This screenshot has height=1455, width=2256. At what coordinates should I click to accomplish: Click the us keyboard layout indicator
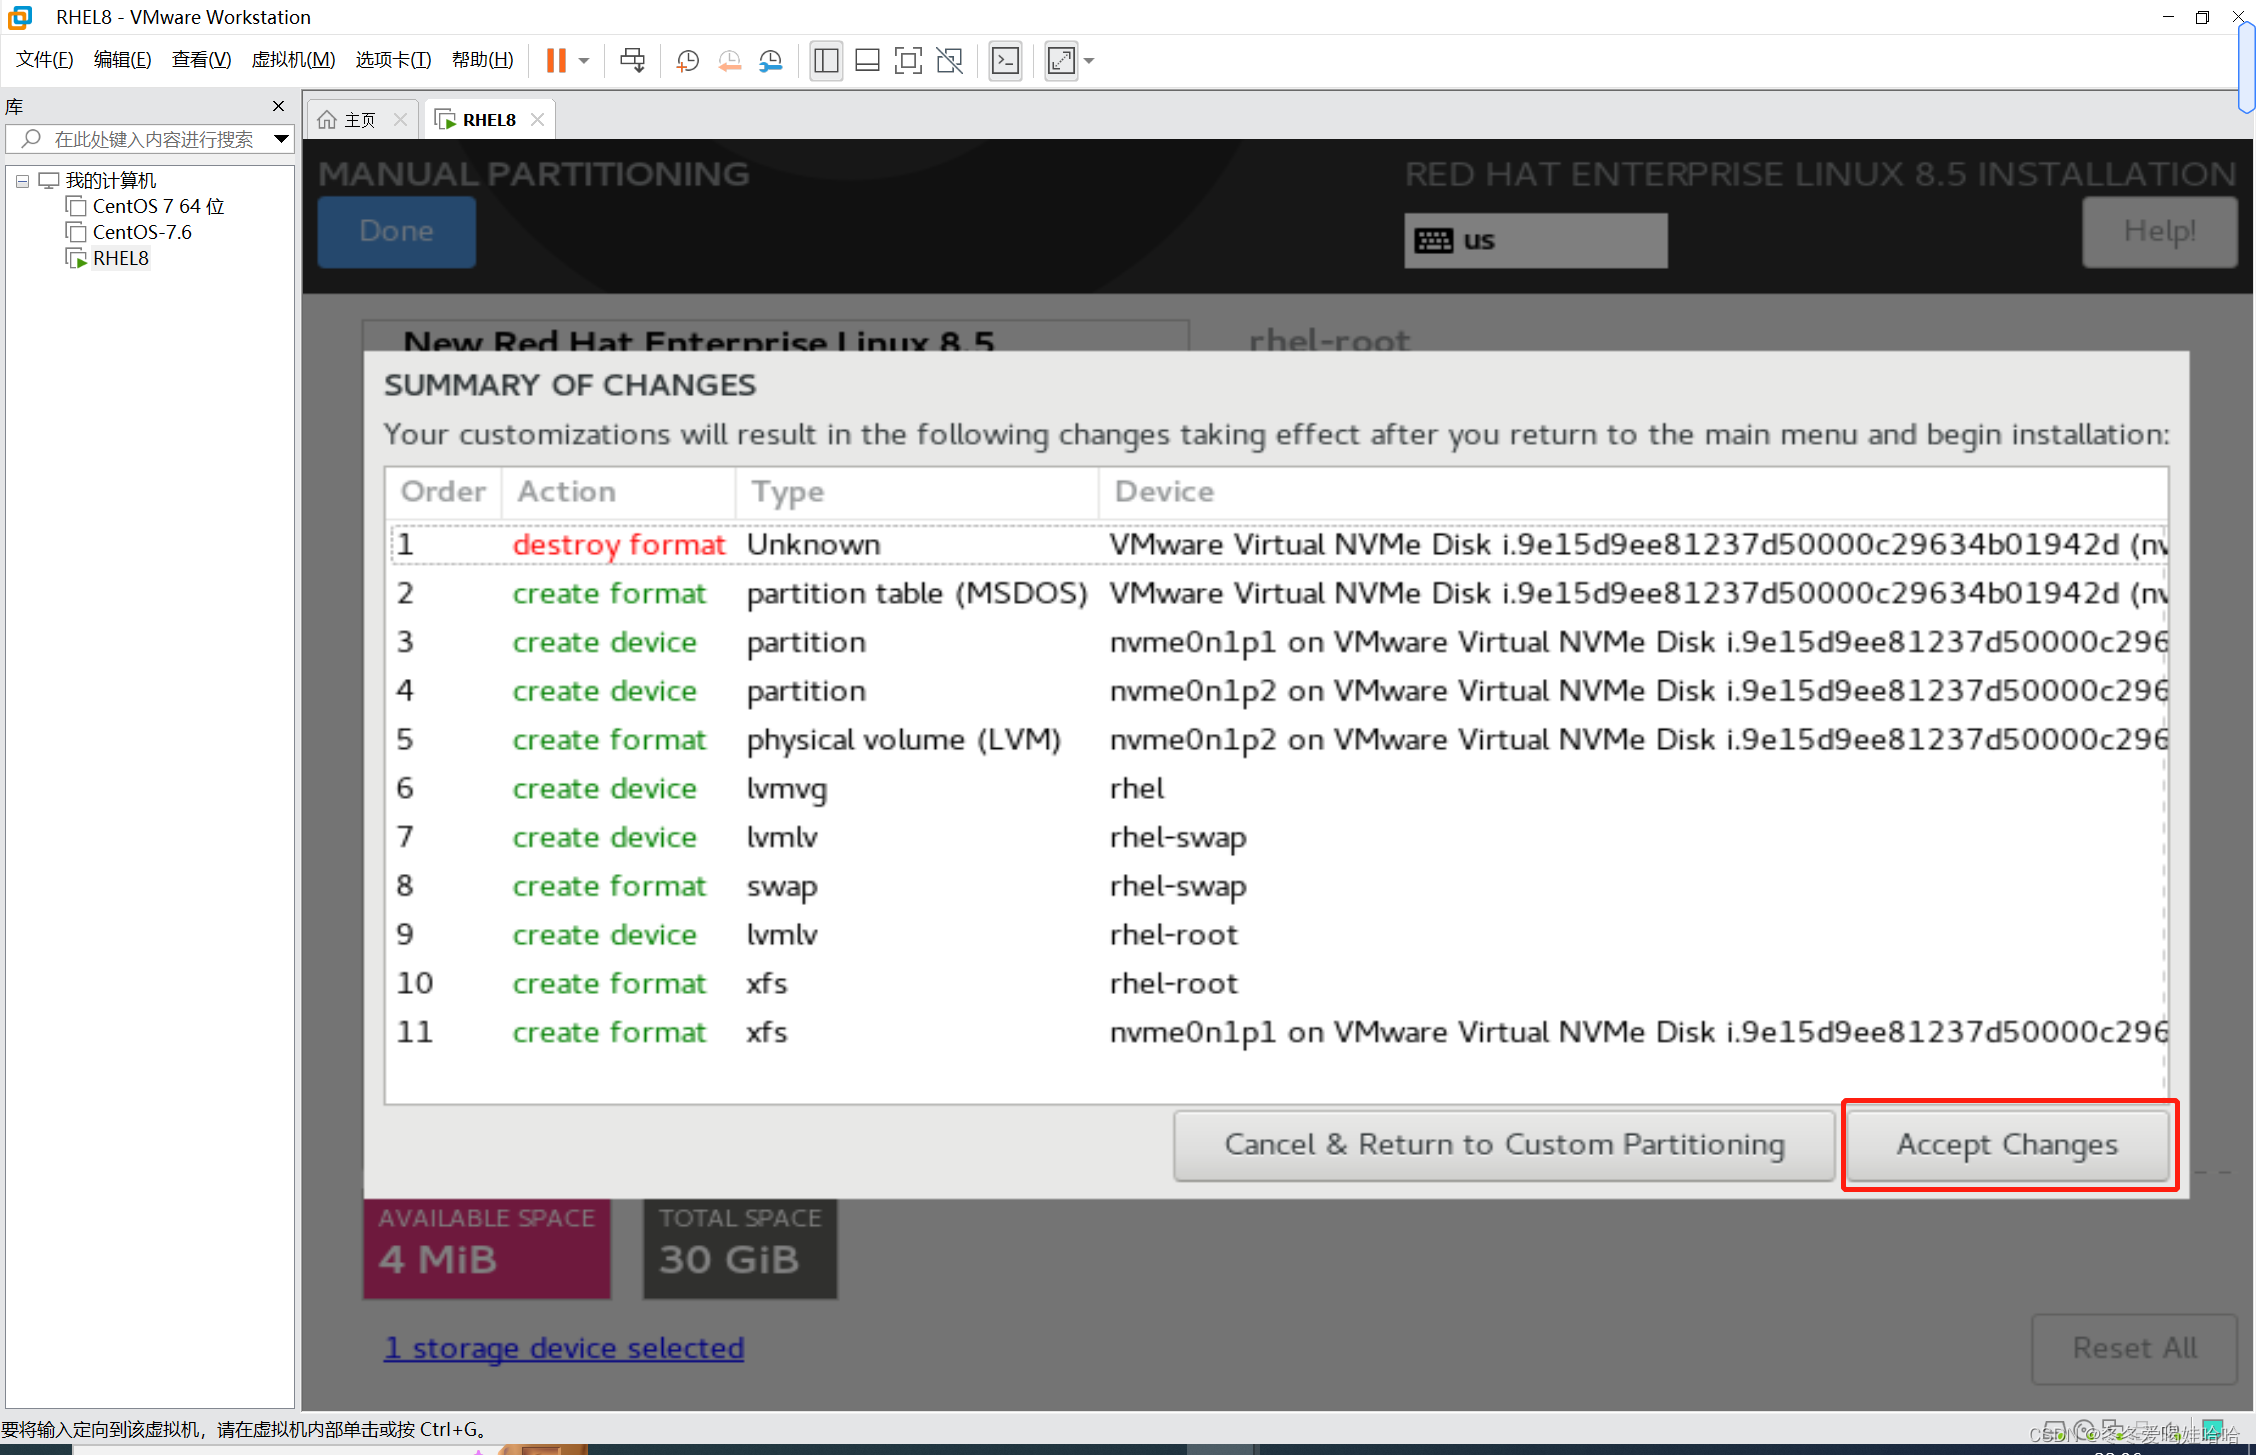click(1535, 240)
